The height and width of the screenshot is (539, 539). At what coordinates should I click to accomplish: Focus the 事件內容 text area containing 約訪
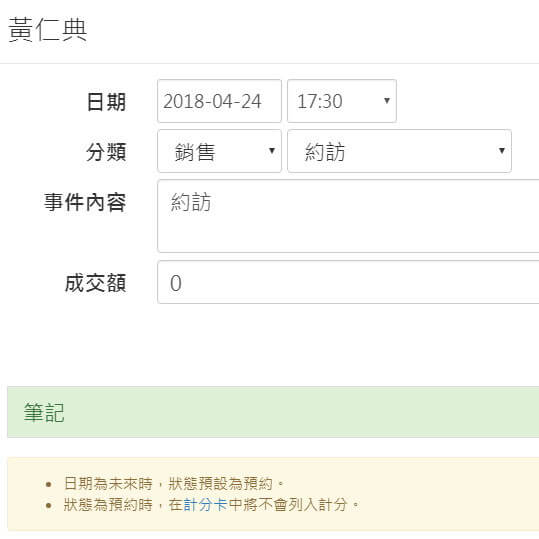coord(348,216)
